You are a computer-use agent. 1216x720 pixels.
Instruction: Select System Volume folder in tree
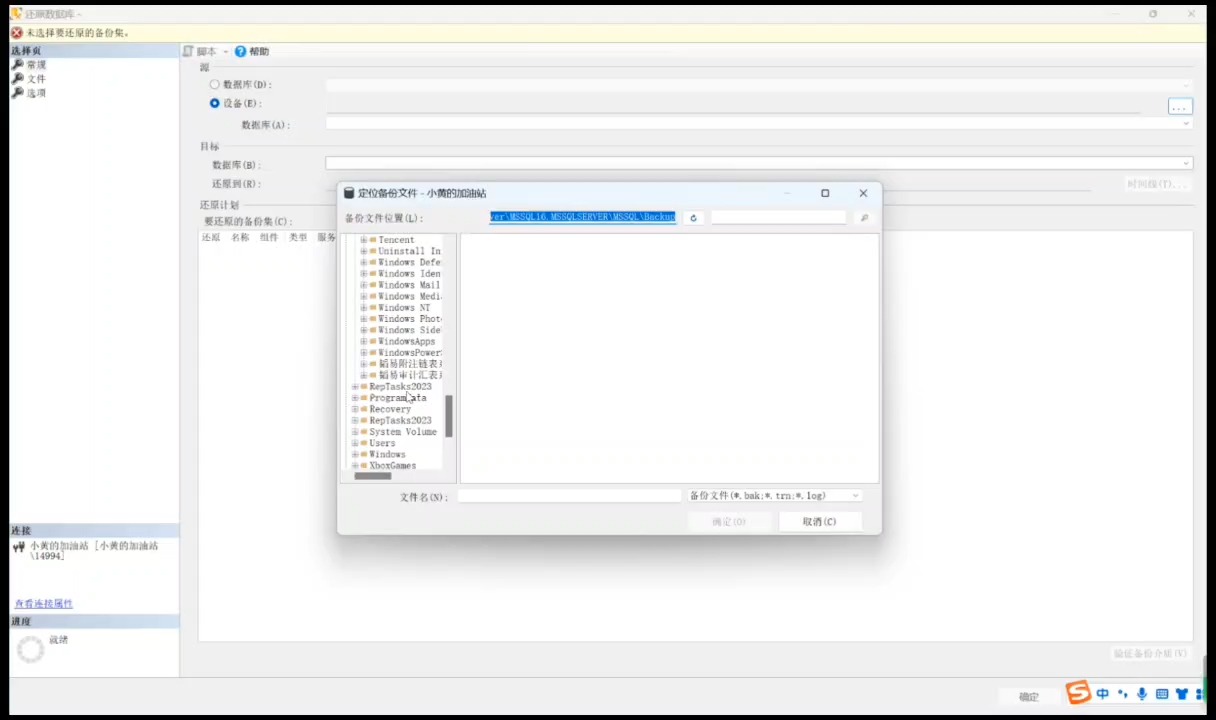403,432
